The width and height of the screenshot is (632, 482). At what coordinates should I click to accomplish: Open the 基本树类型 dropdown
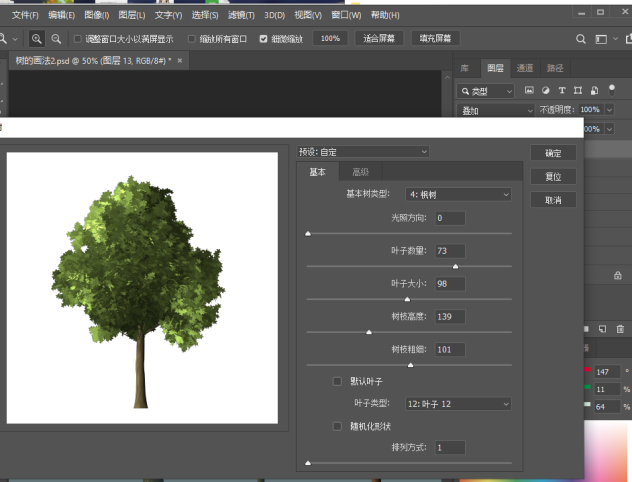coord(458,194)
